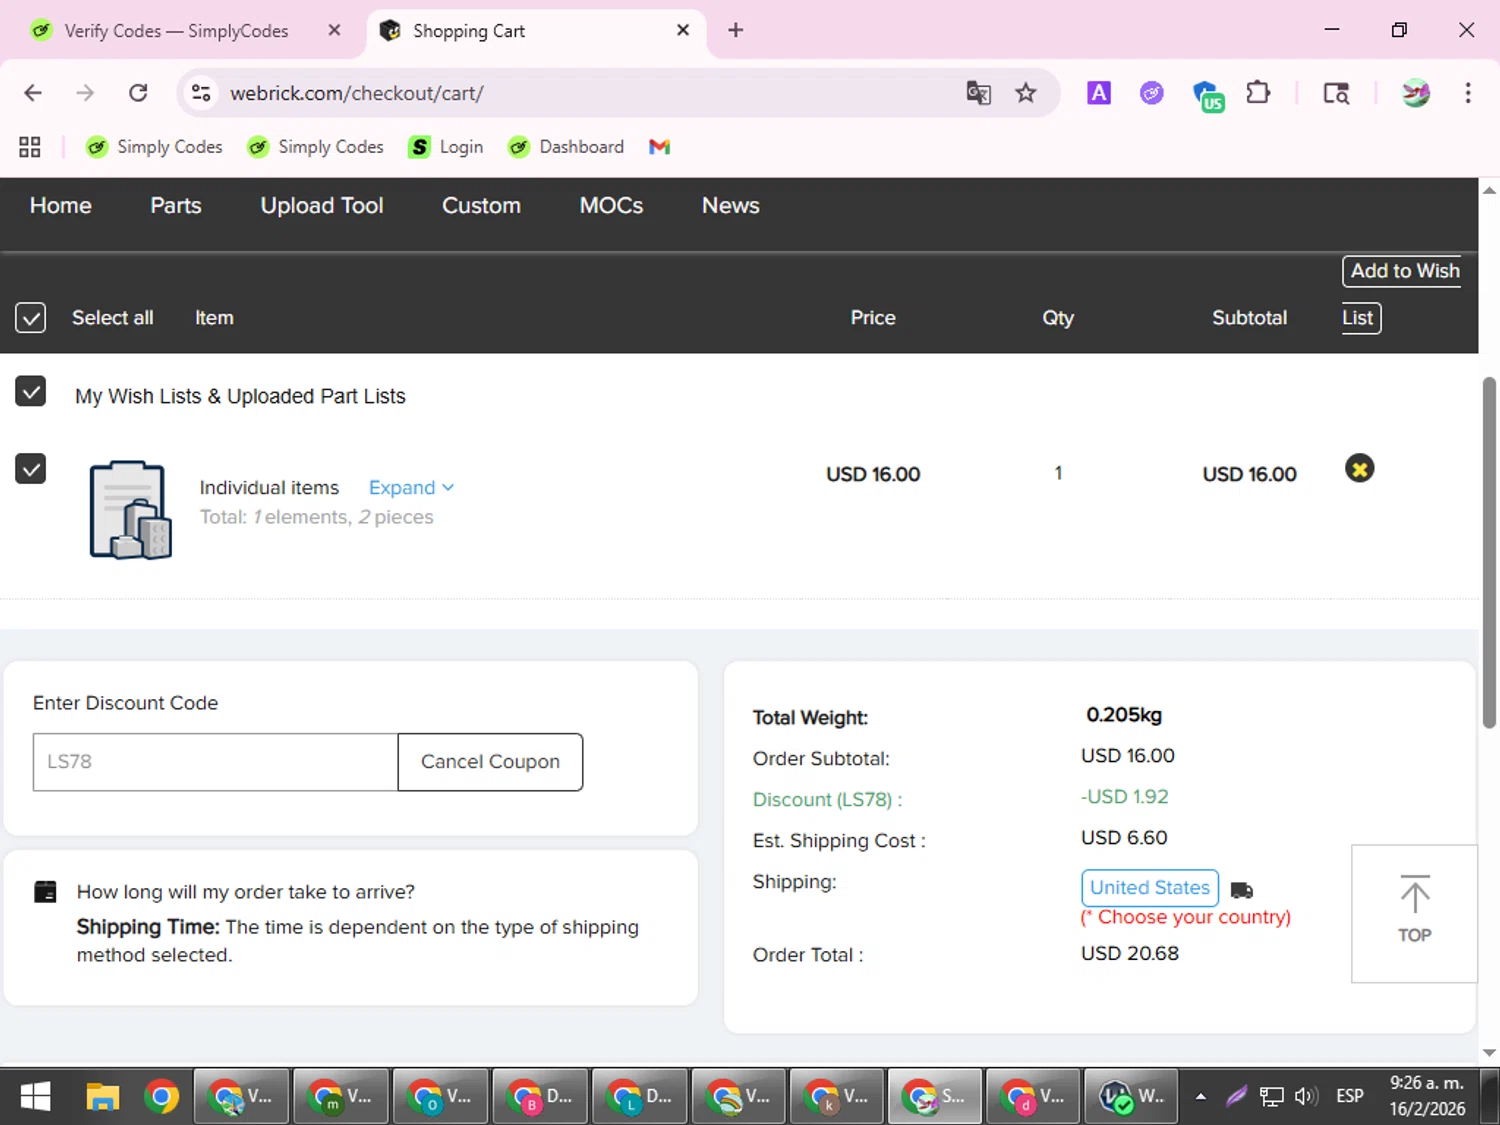Click the Discount (LS78) label
The width and height of the screenshot is (1500, 1125).
coord(827,800)
